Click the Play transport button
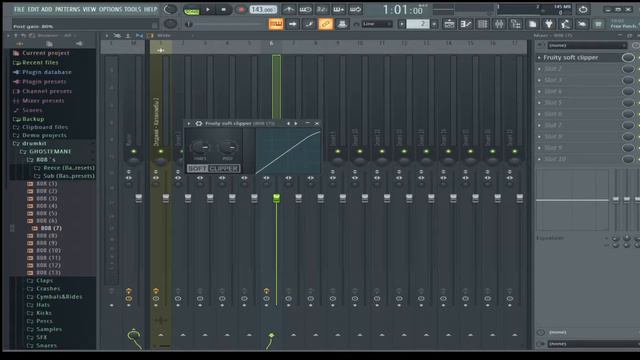 [x=208, y=9]
